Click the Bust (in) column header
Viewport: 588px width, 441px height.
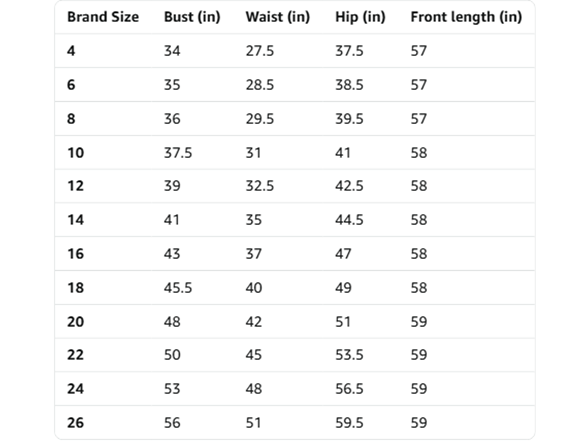pyautogui.click(x=192, y=17)
